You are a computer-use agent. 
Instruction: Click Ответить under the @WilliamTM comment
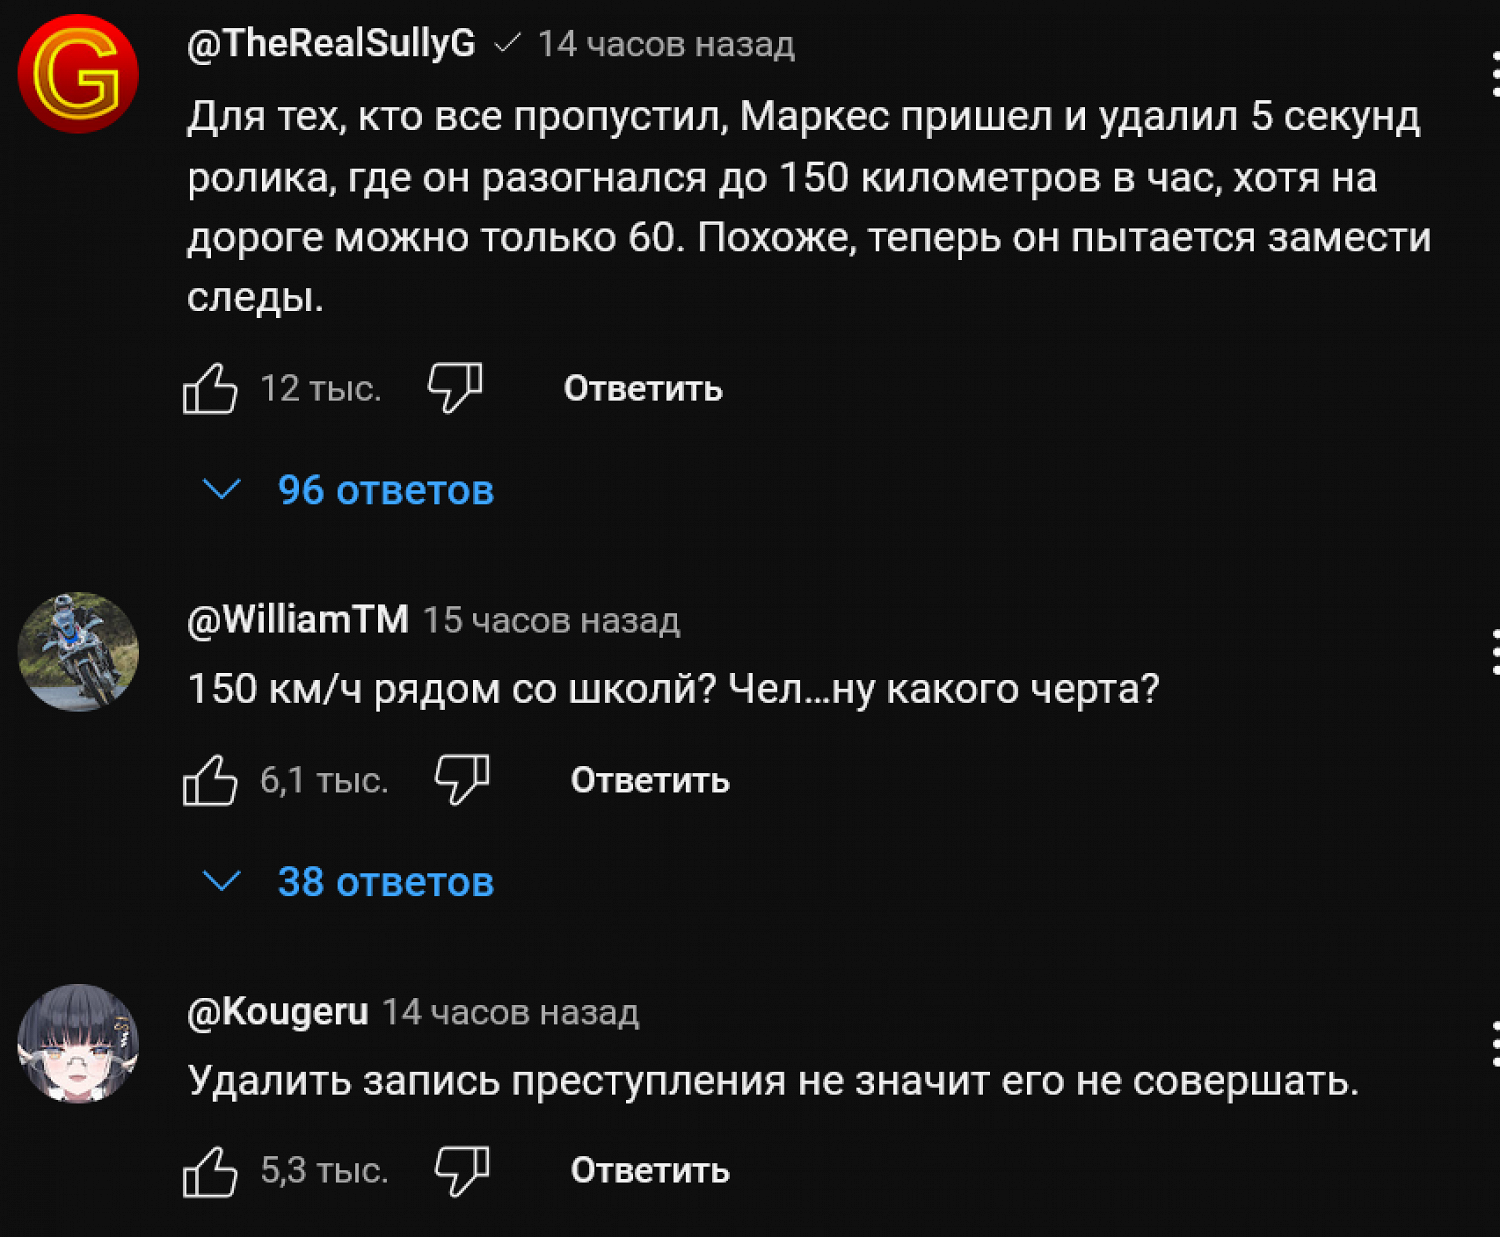(x=650, y=780)
